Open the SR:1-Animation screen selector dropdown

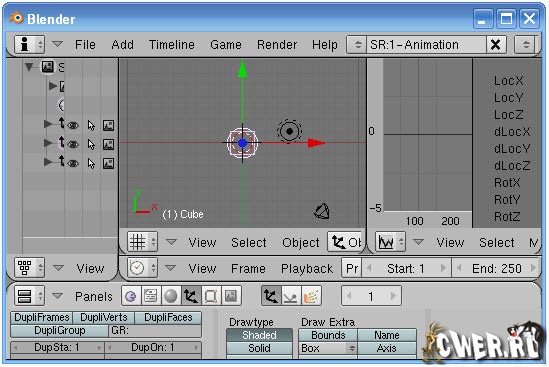tap(357, 44)
